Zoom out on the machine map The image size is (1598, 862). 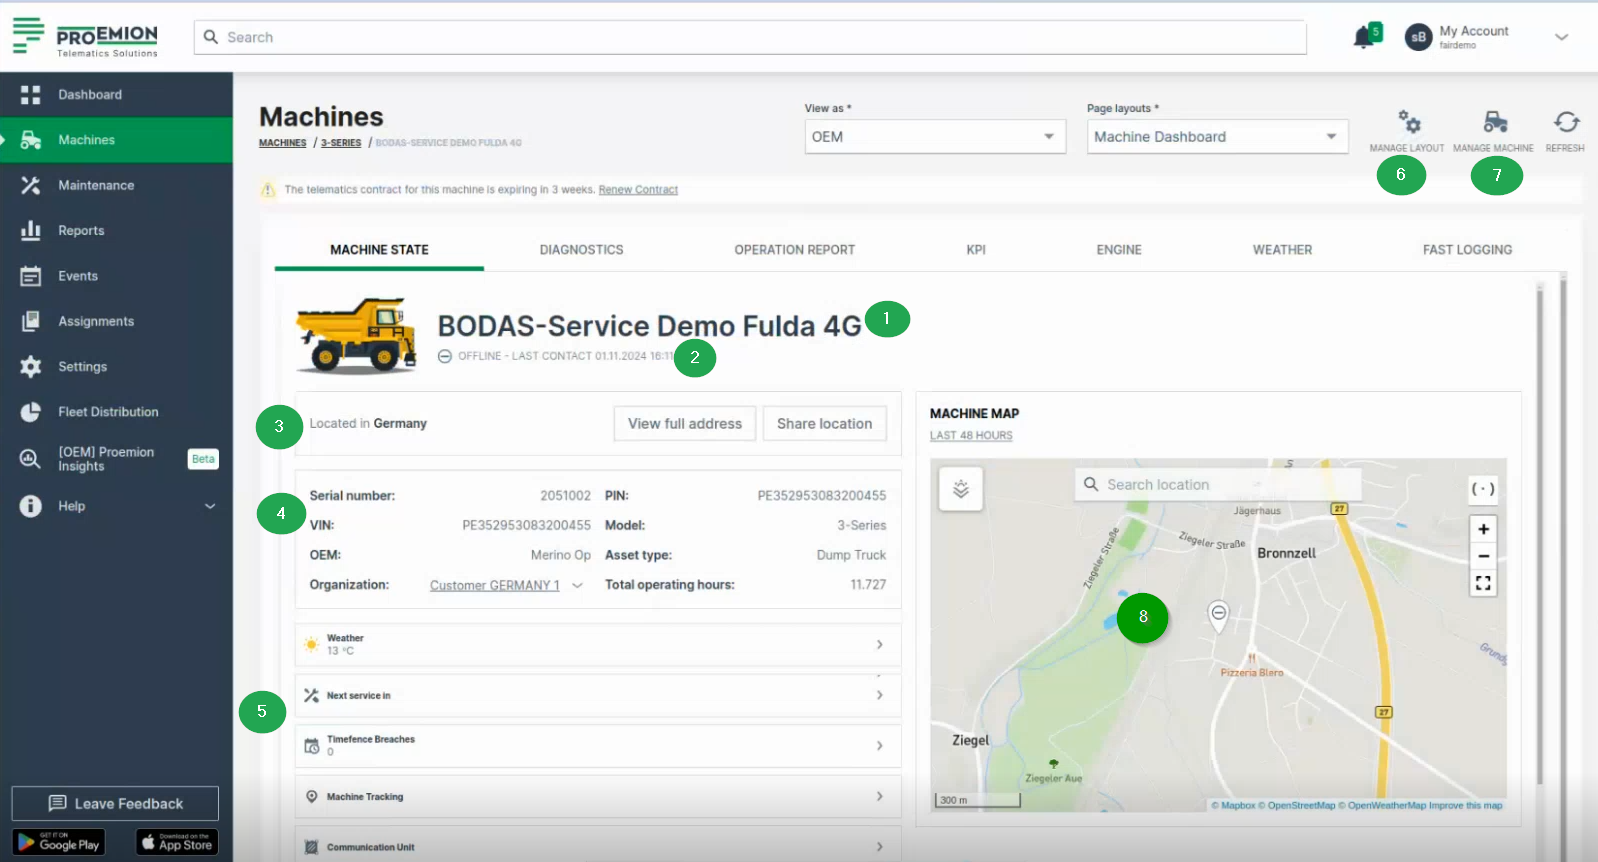(x=1483, y=556)
